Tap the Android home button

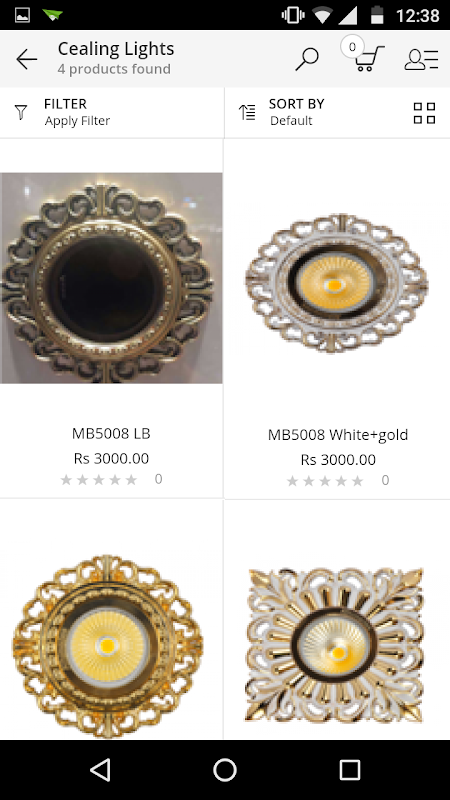[224, 770]
